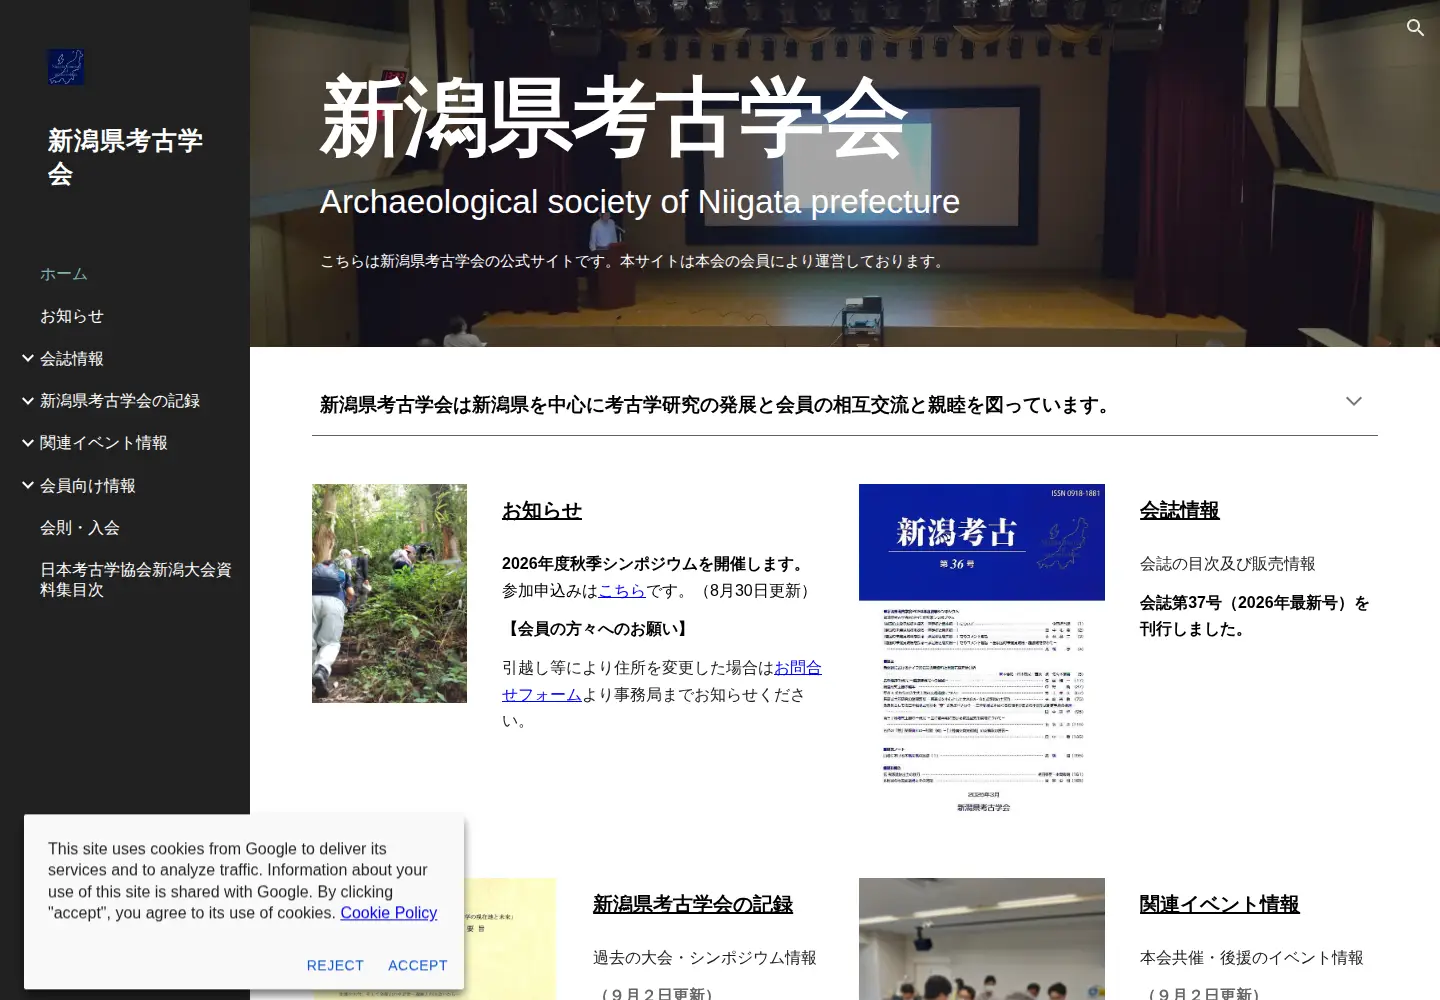Open 関連イベント情報 sidebar page

tap(104, 443)
